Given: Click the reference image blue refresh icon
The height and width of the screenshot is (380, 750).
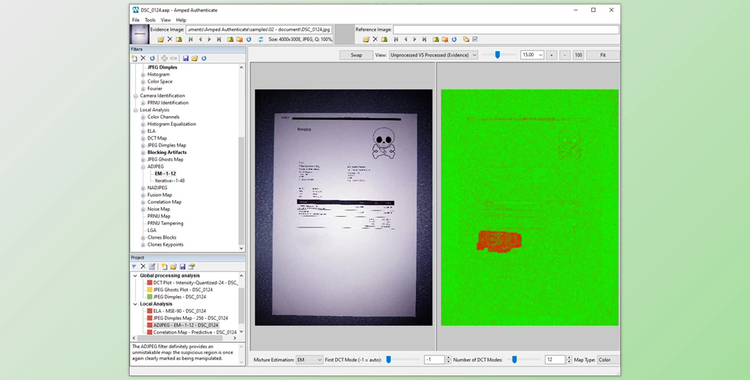Looking at the screenshot, I should point(454,39).
